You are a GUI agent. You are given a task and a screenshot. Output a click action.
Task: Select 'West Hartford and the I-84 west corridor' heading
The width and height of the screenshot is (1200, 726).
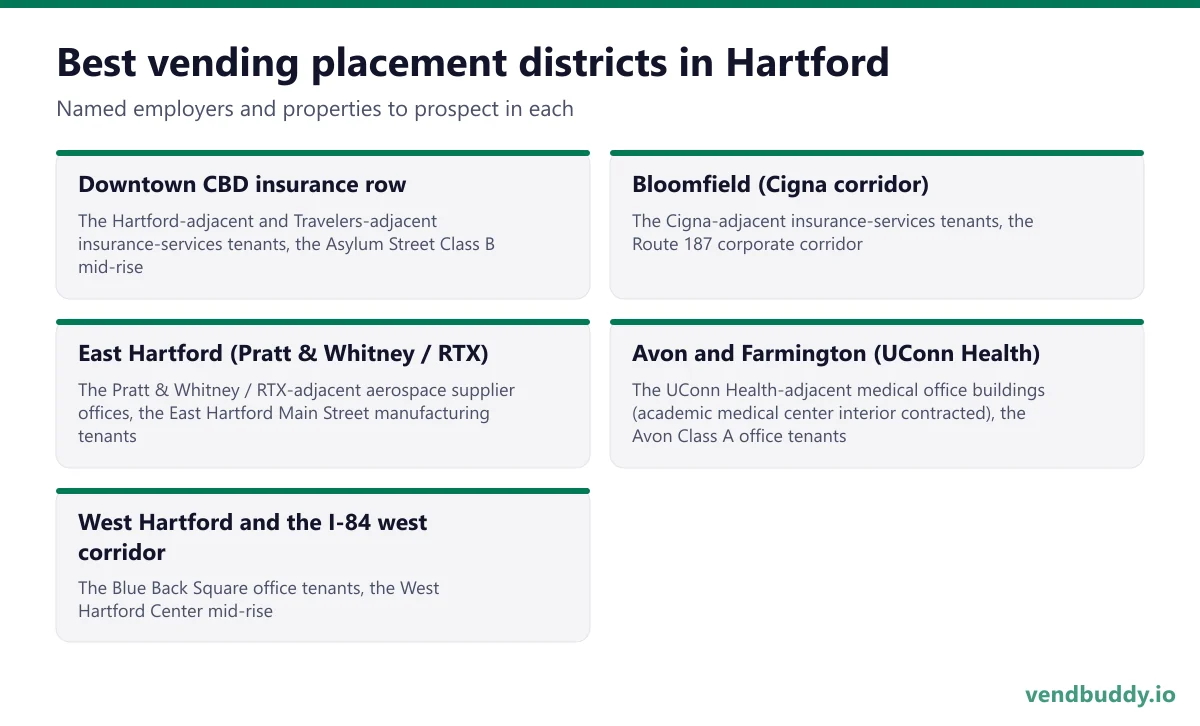(253, 537)
